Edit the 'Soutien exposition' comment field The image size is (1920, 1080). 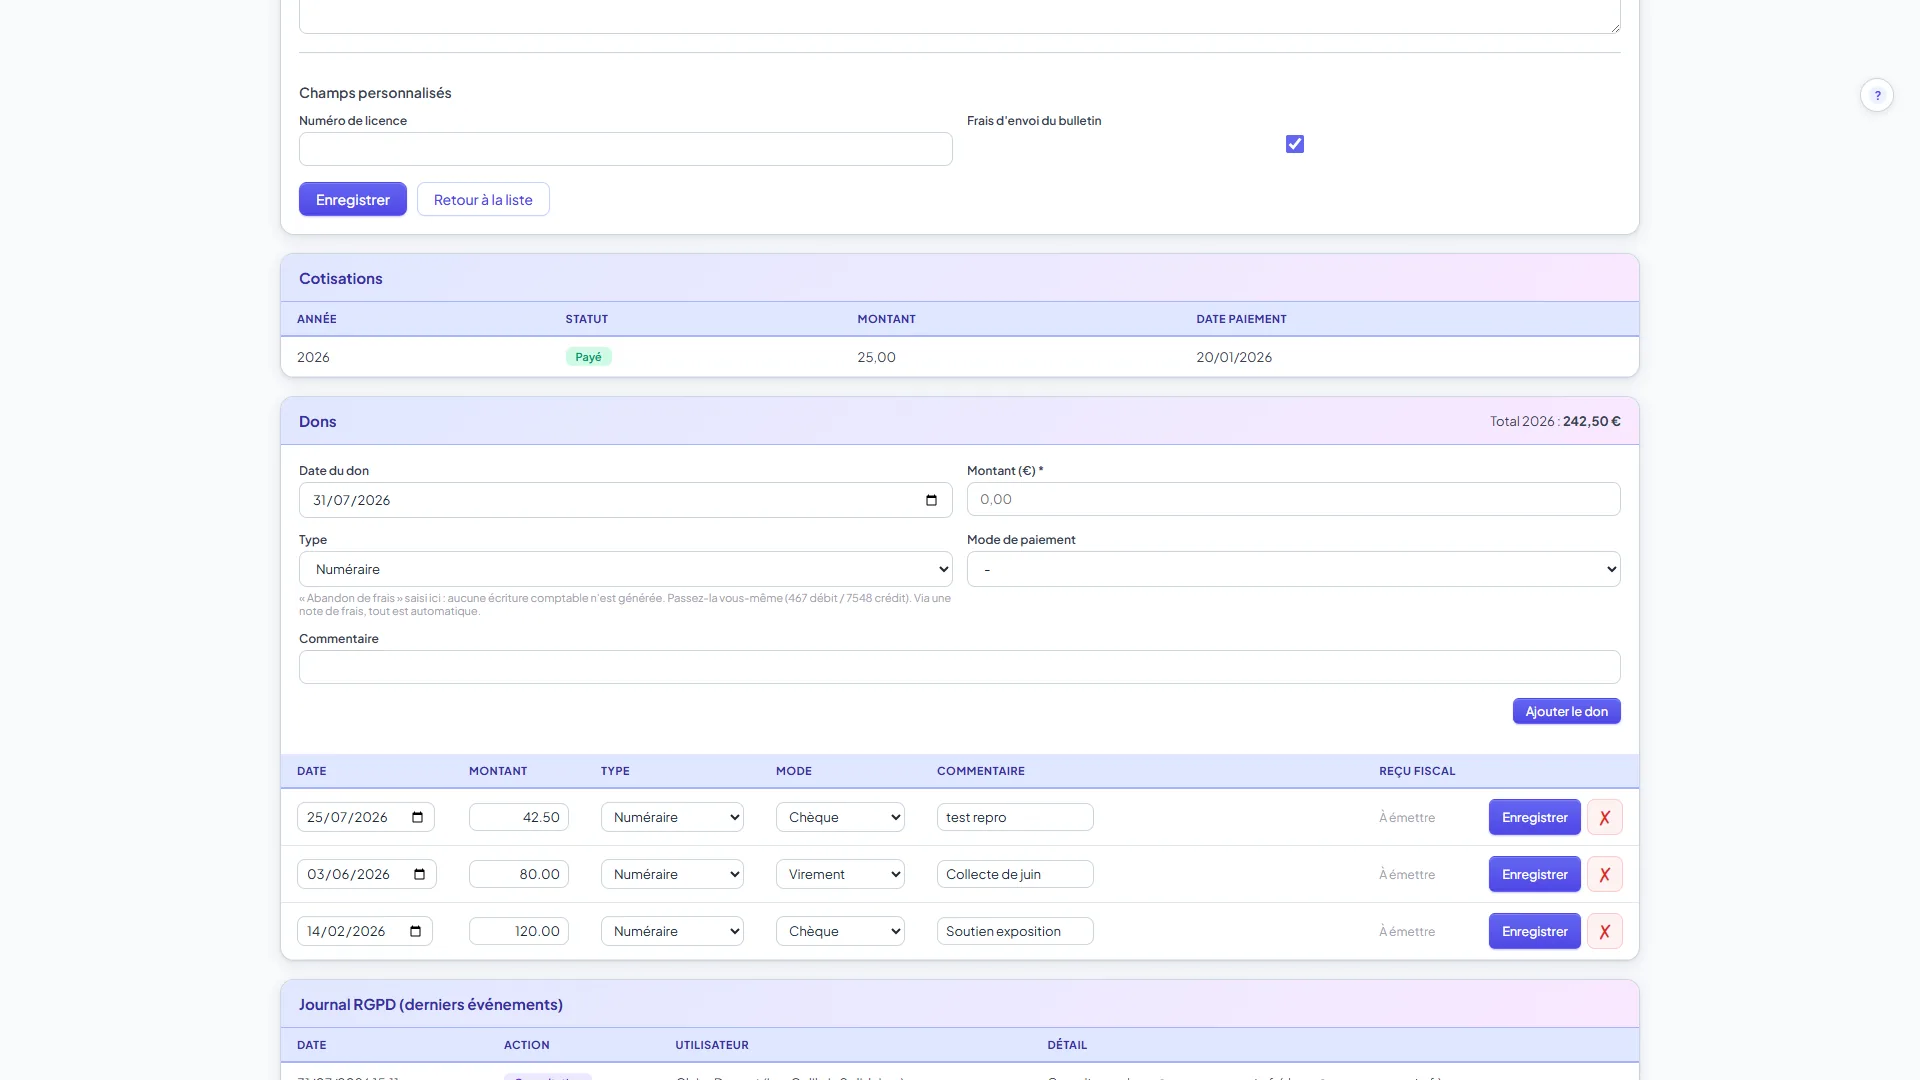(x=1015, y=931)
